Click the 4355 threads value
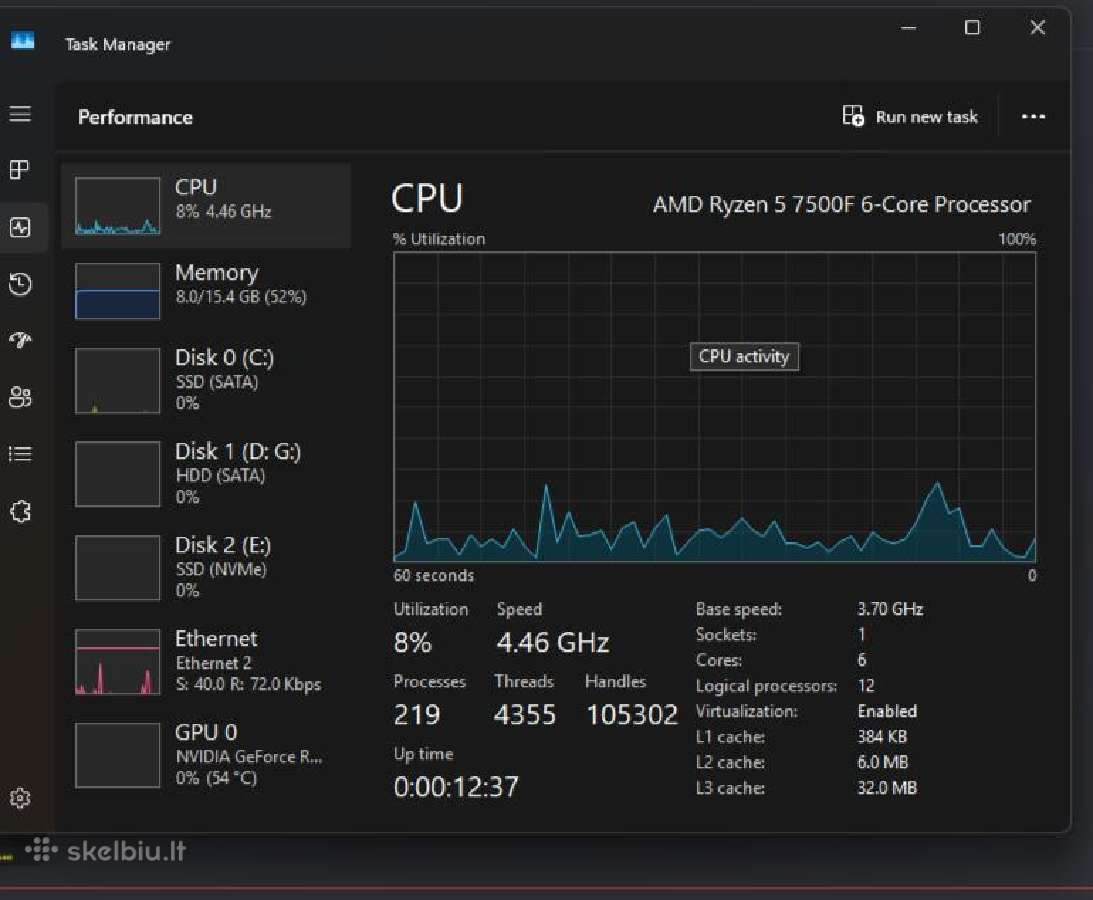 [525, 715]
